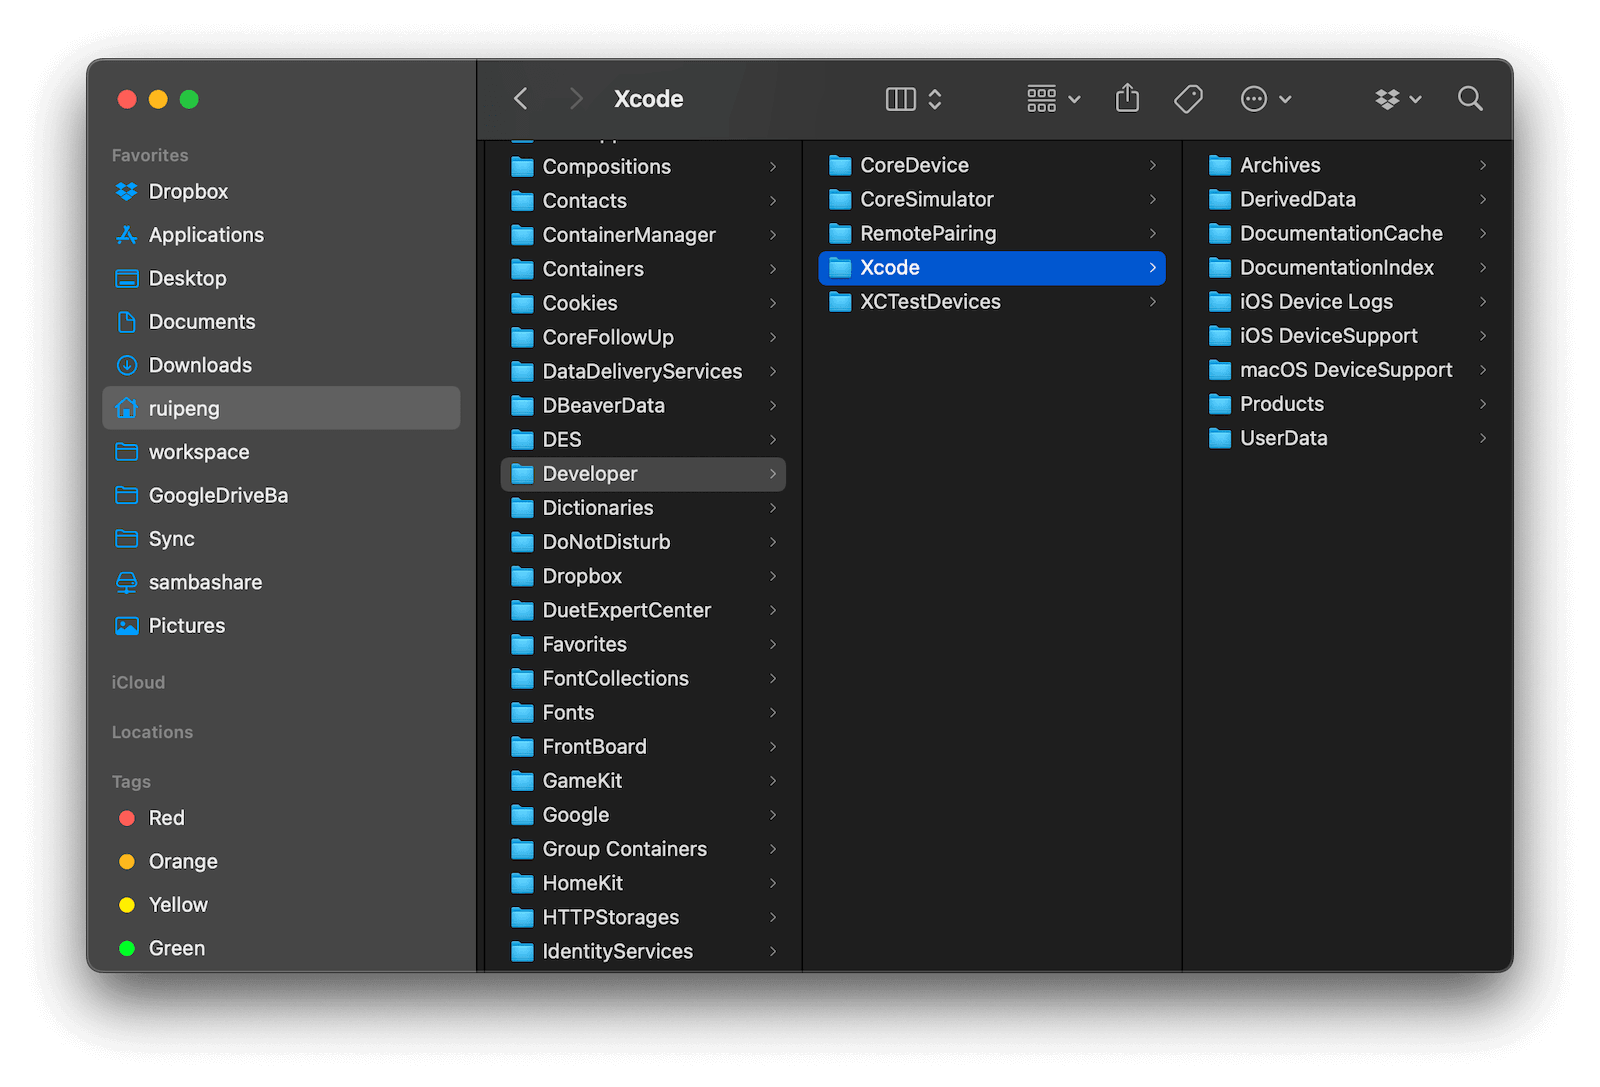
Task: Expand the RemotePairing folder chevron
Action: click(x=1153, y=233)
